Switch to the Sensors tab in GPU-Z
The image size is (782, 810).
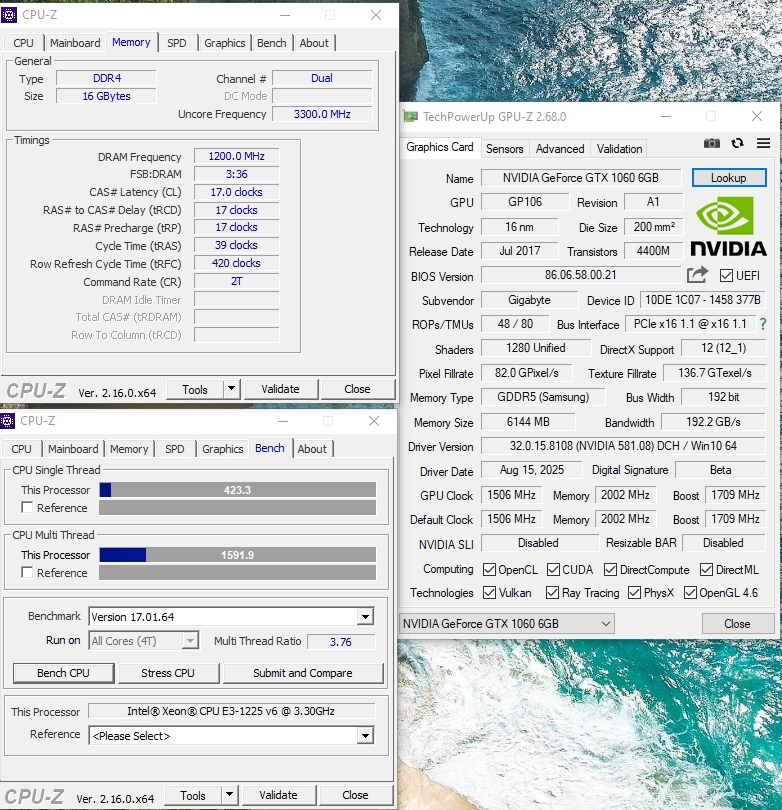[504, 149]
